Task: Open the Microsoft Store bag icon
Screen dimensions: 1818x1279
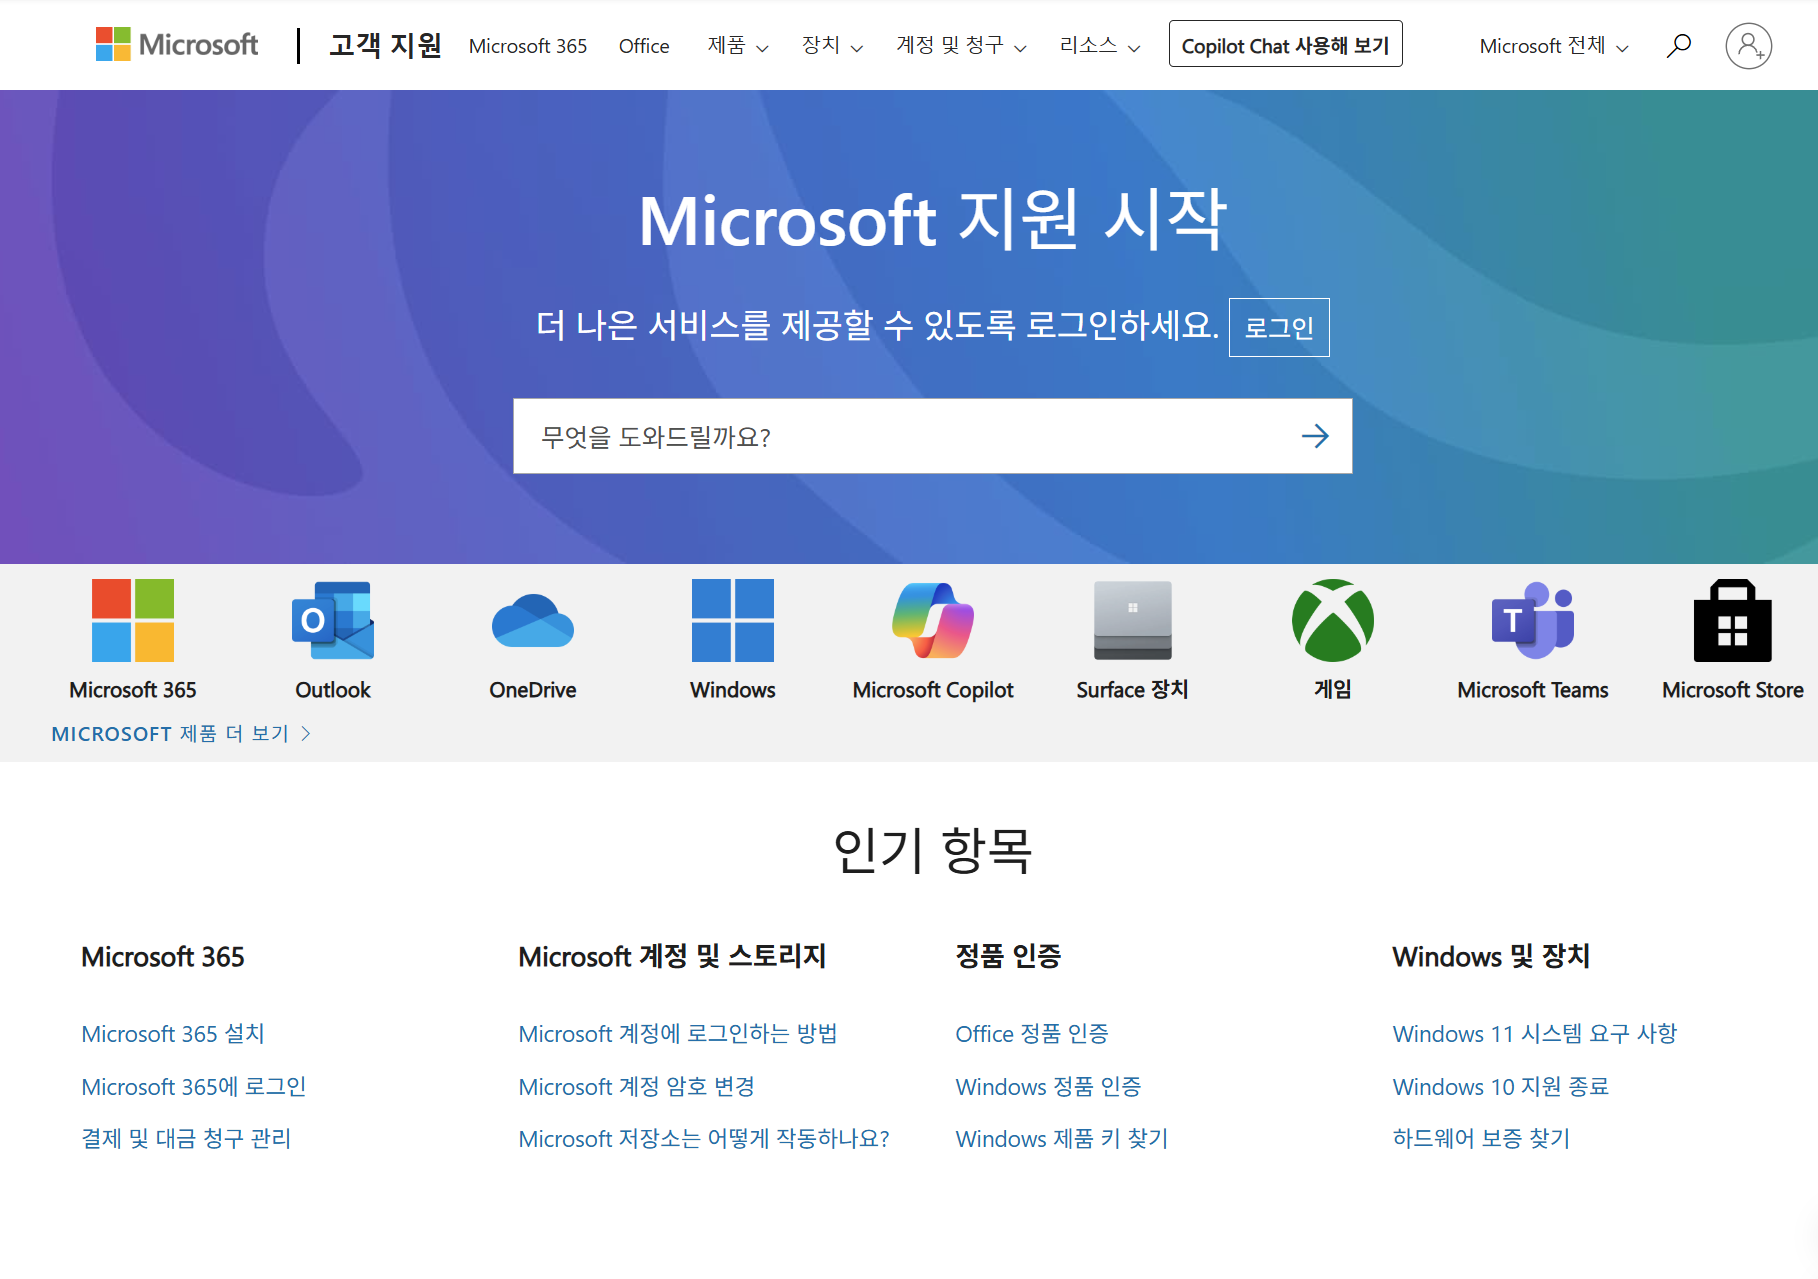Action: point(1733,620)
